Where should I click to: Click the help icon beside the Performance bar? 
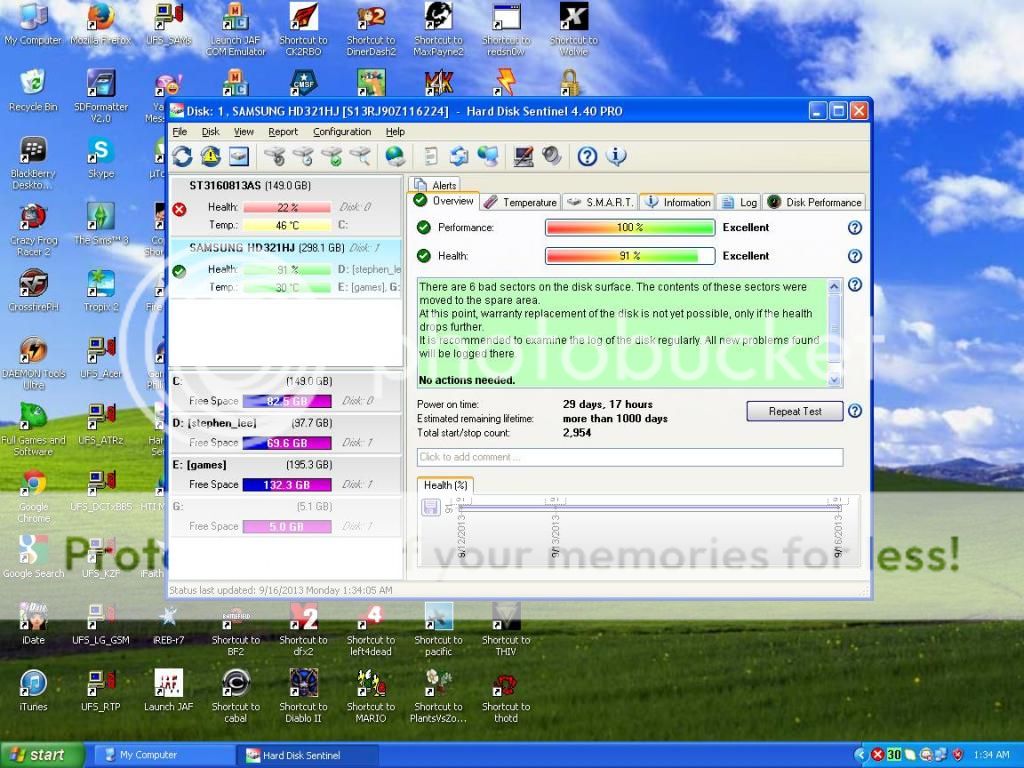tap(855, 228)
